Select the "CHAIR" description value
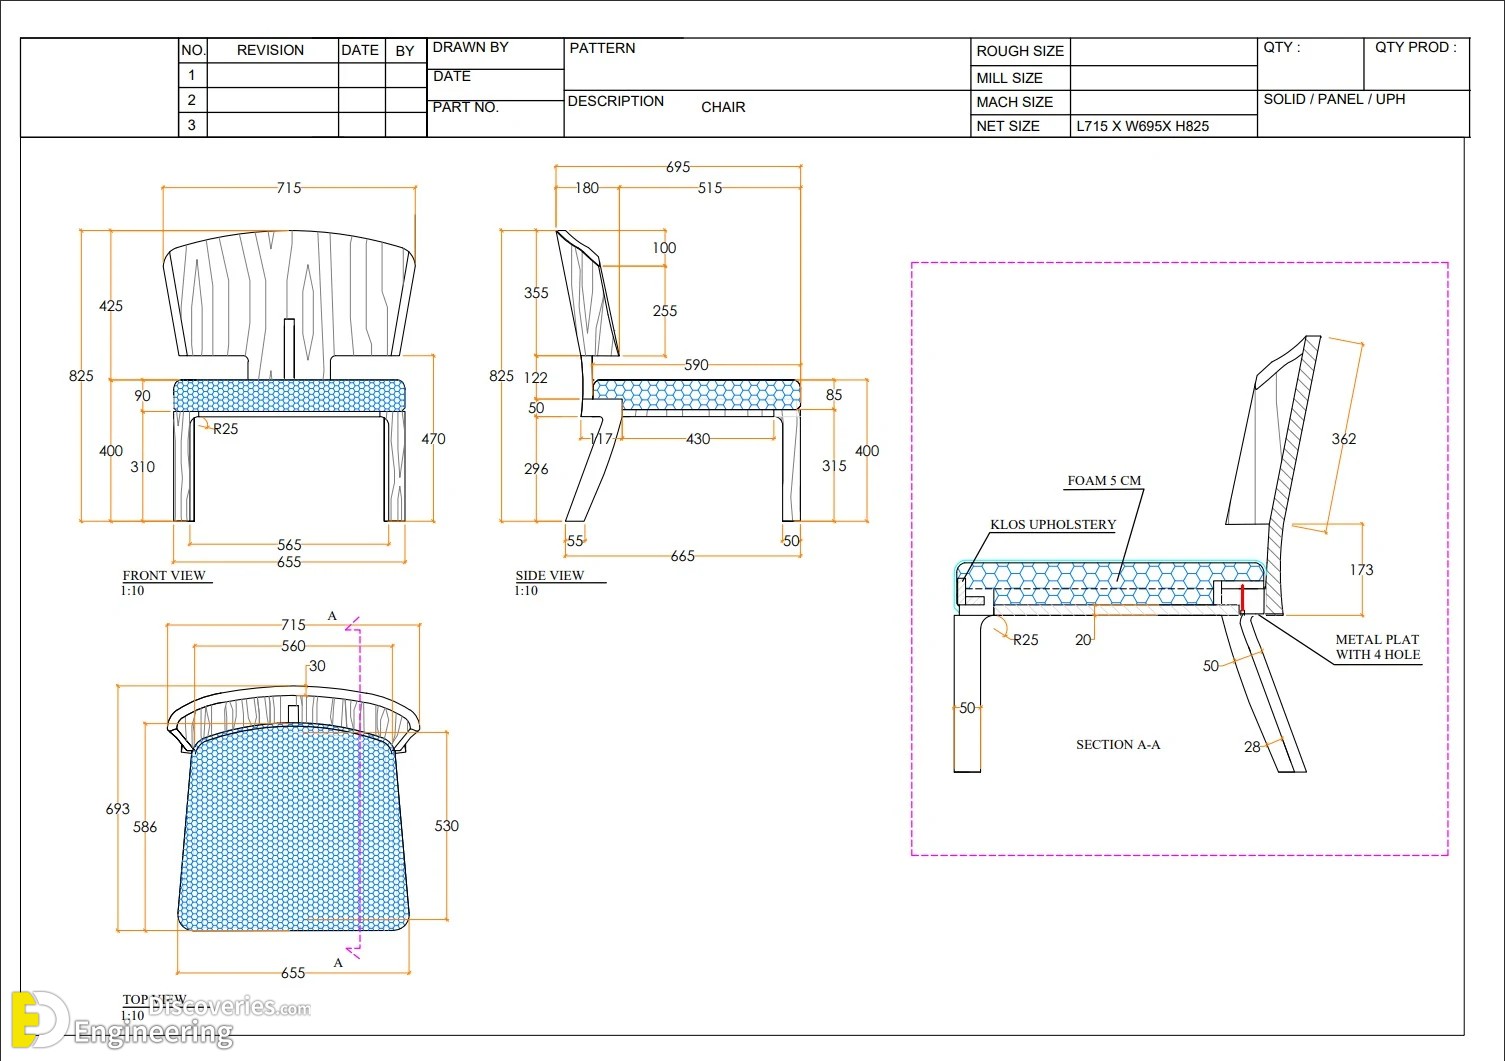1505x1061 pixels. [723, 107]
